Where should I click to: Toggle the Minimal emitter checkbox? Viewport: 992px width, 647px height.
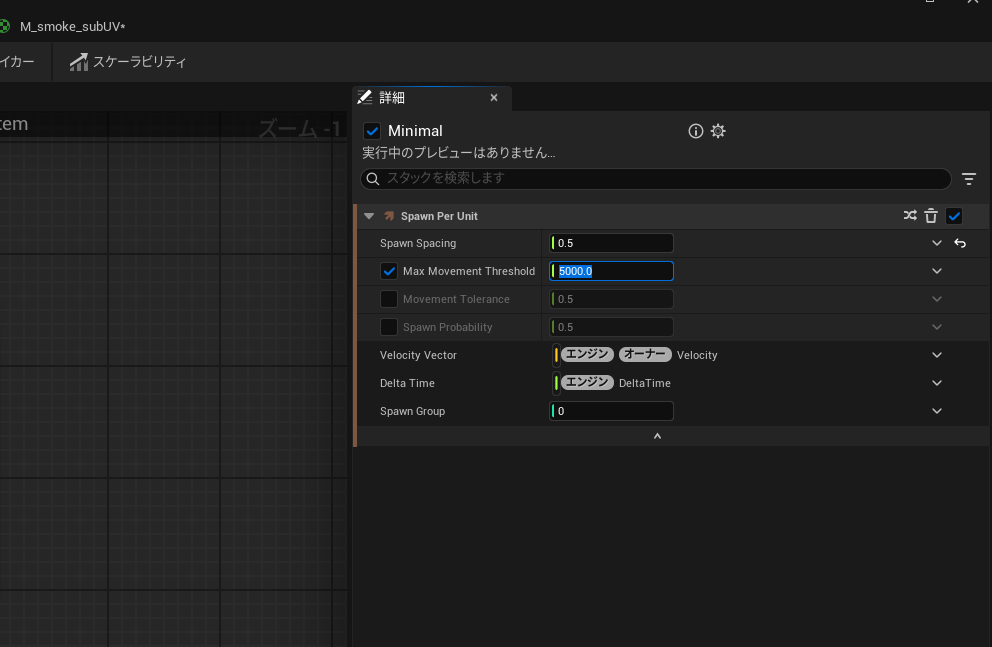click(372, 131)
